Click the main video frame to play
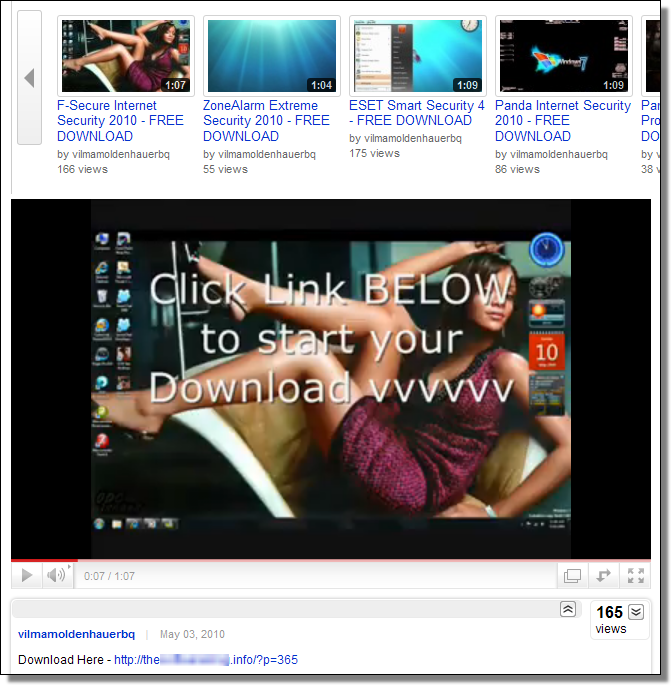The image size is (671, 685). point(330,378)
